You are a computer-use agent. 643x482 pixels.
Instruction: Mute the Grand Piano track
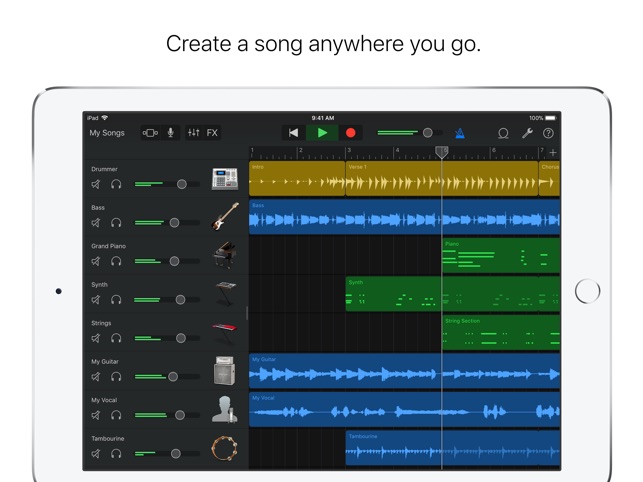(x=96, y=261)
